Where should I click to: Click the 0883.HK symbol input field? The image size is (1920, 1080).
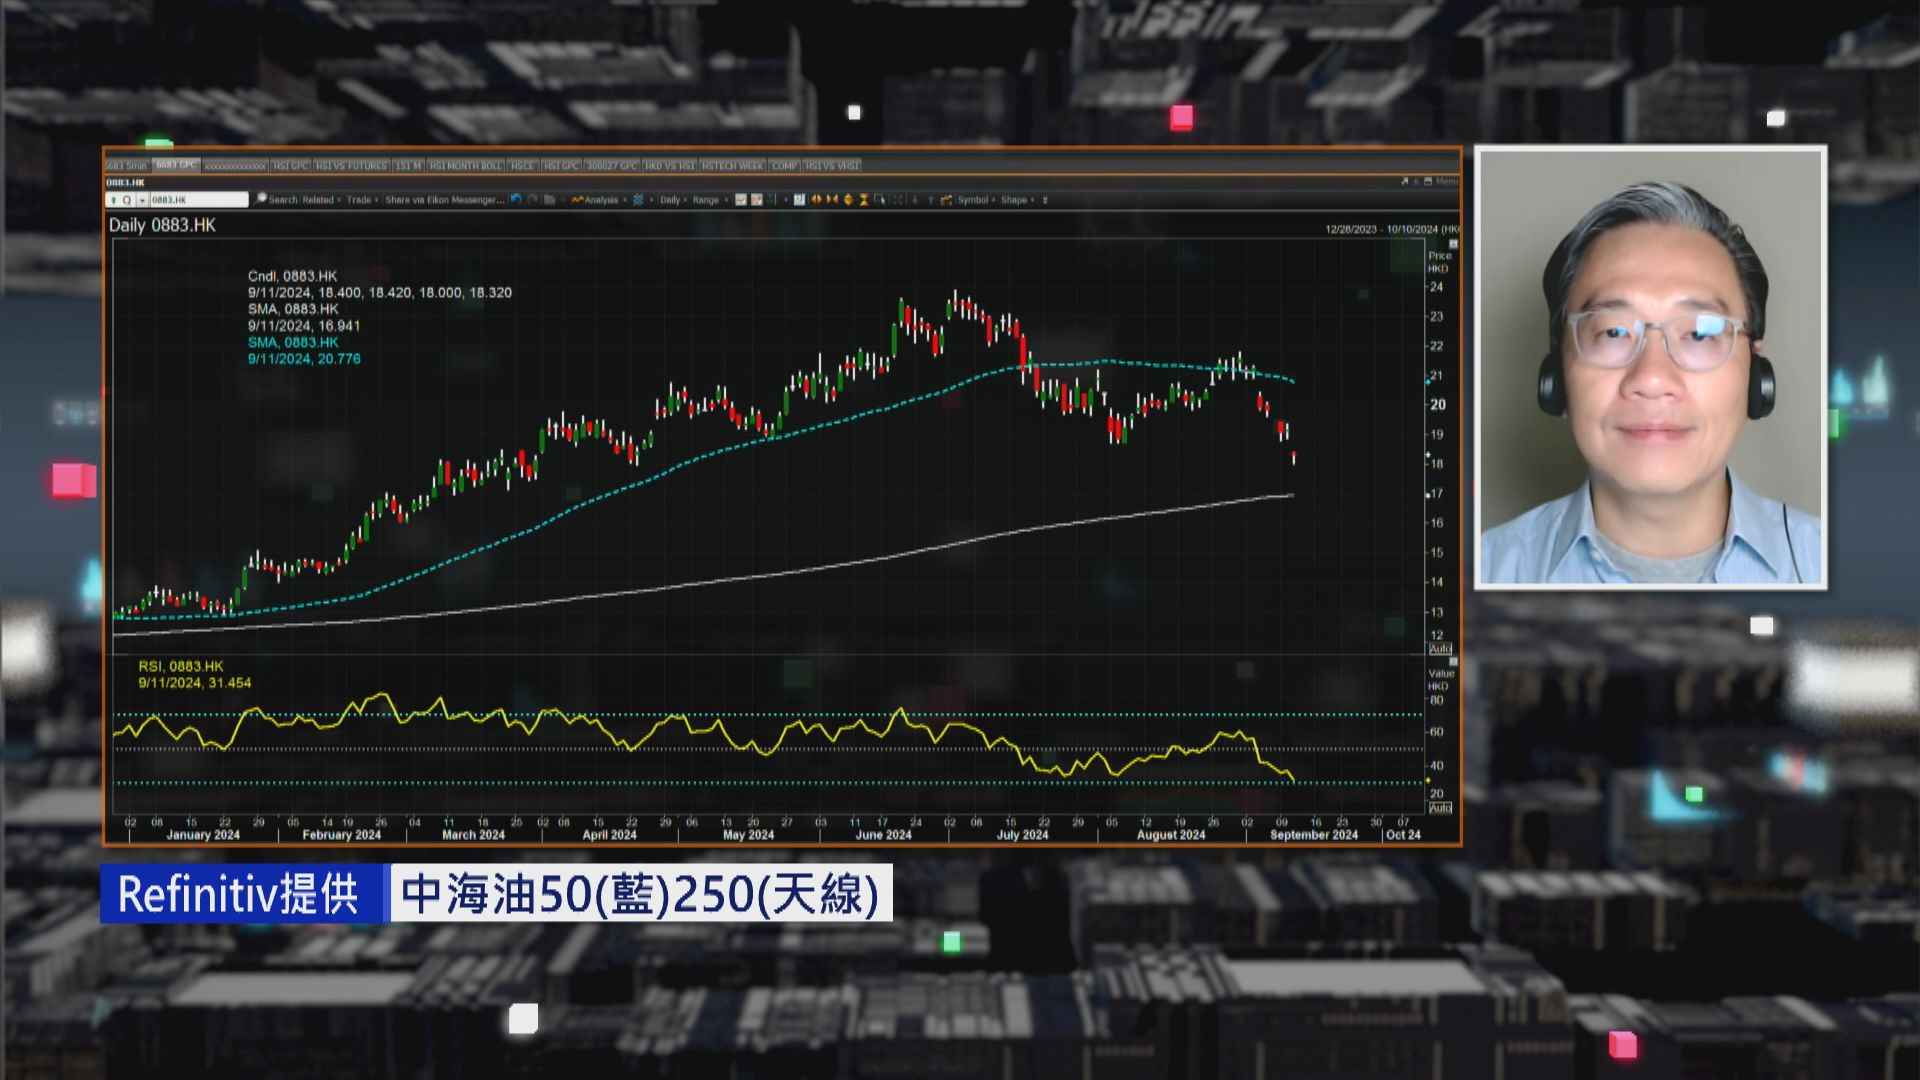(x=198, y=199)
